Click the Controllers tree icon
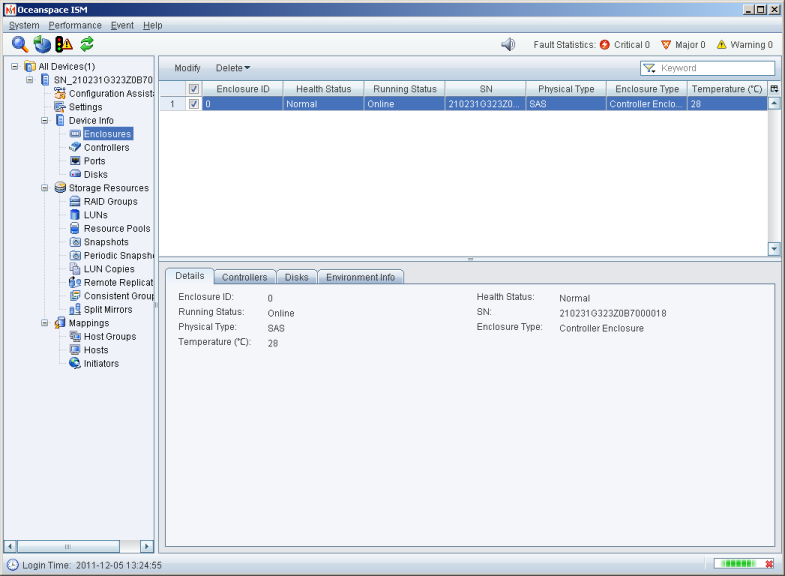785x576 pixels. 75,147
